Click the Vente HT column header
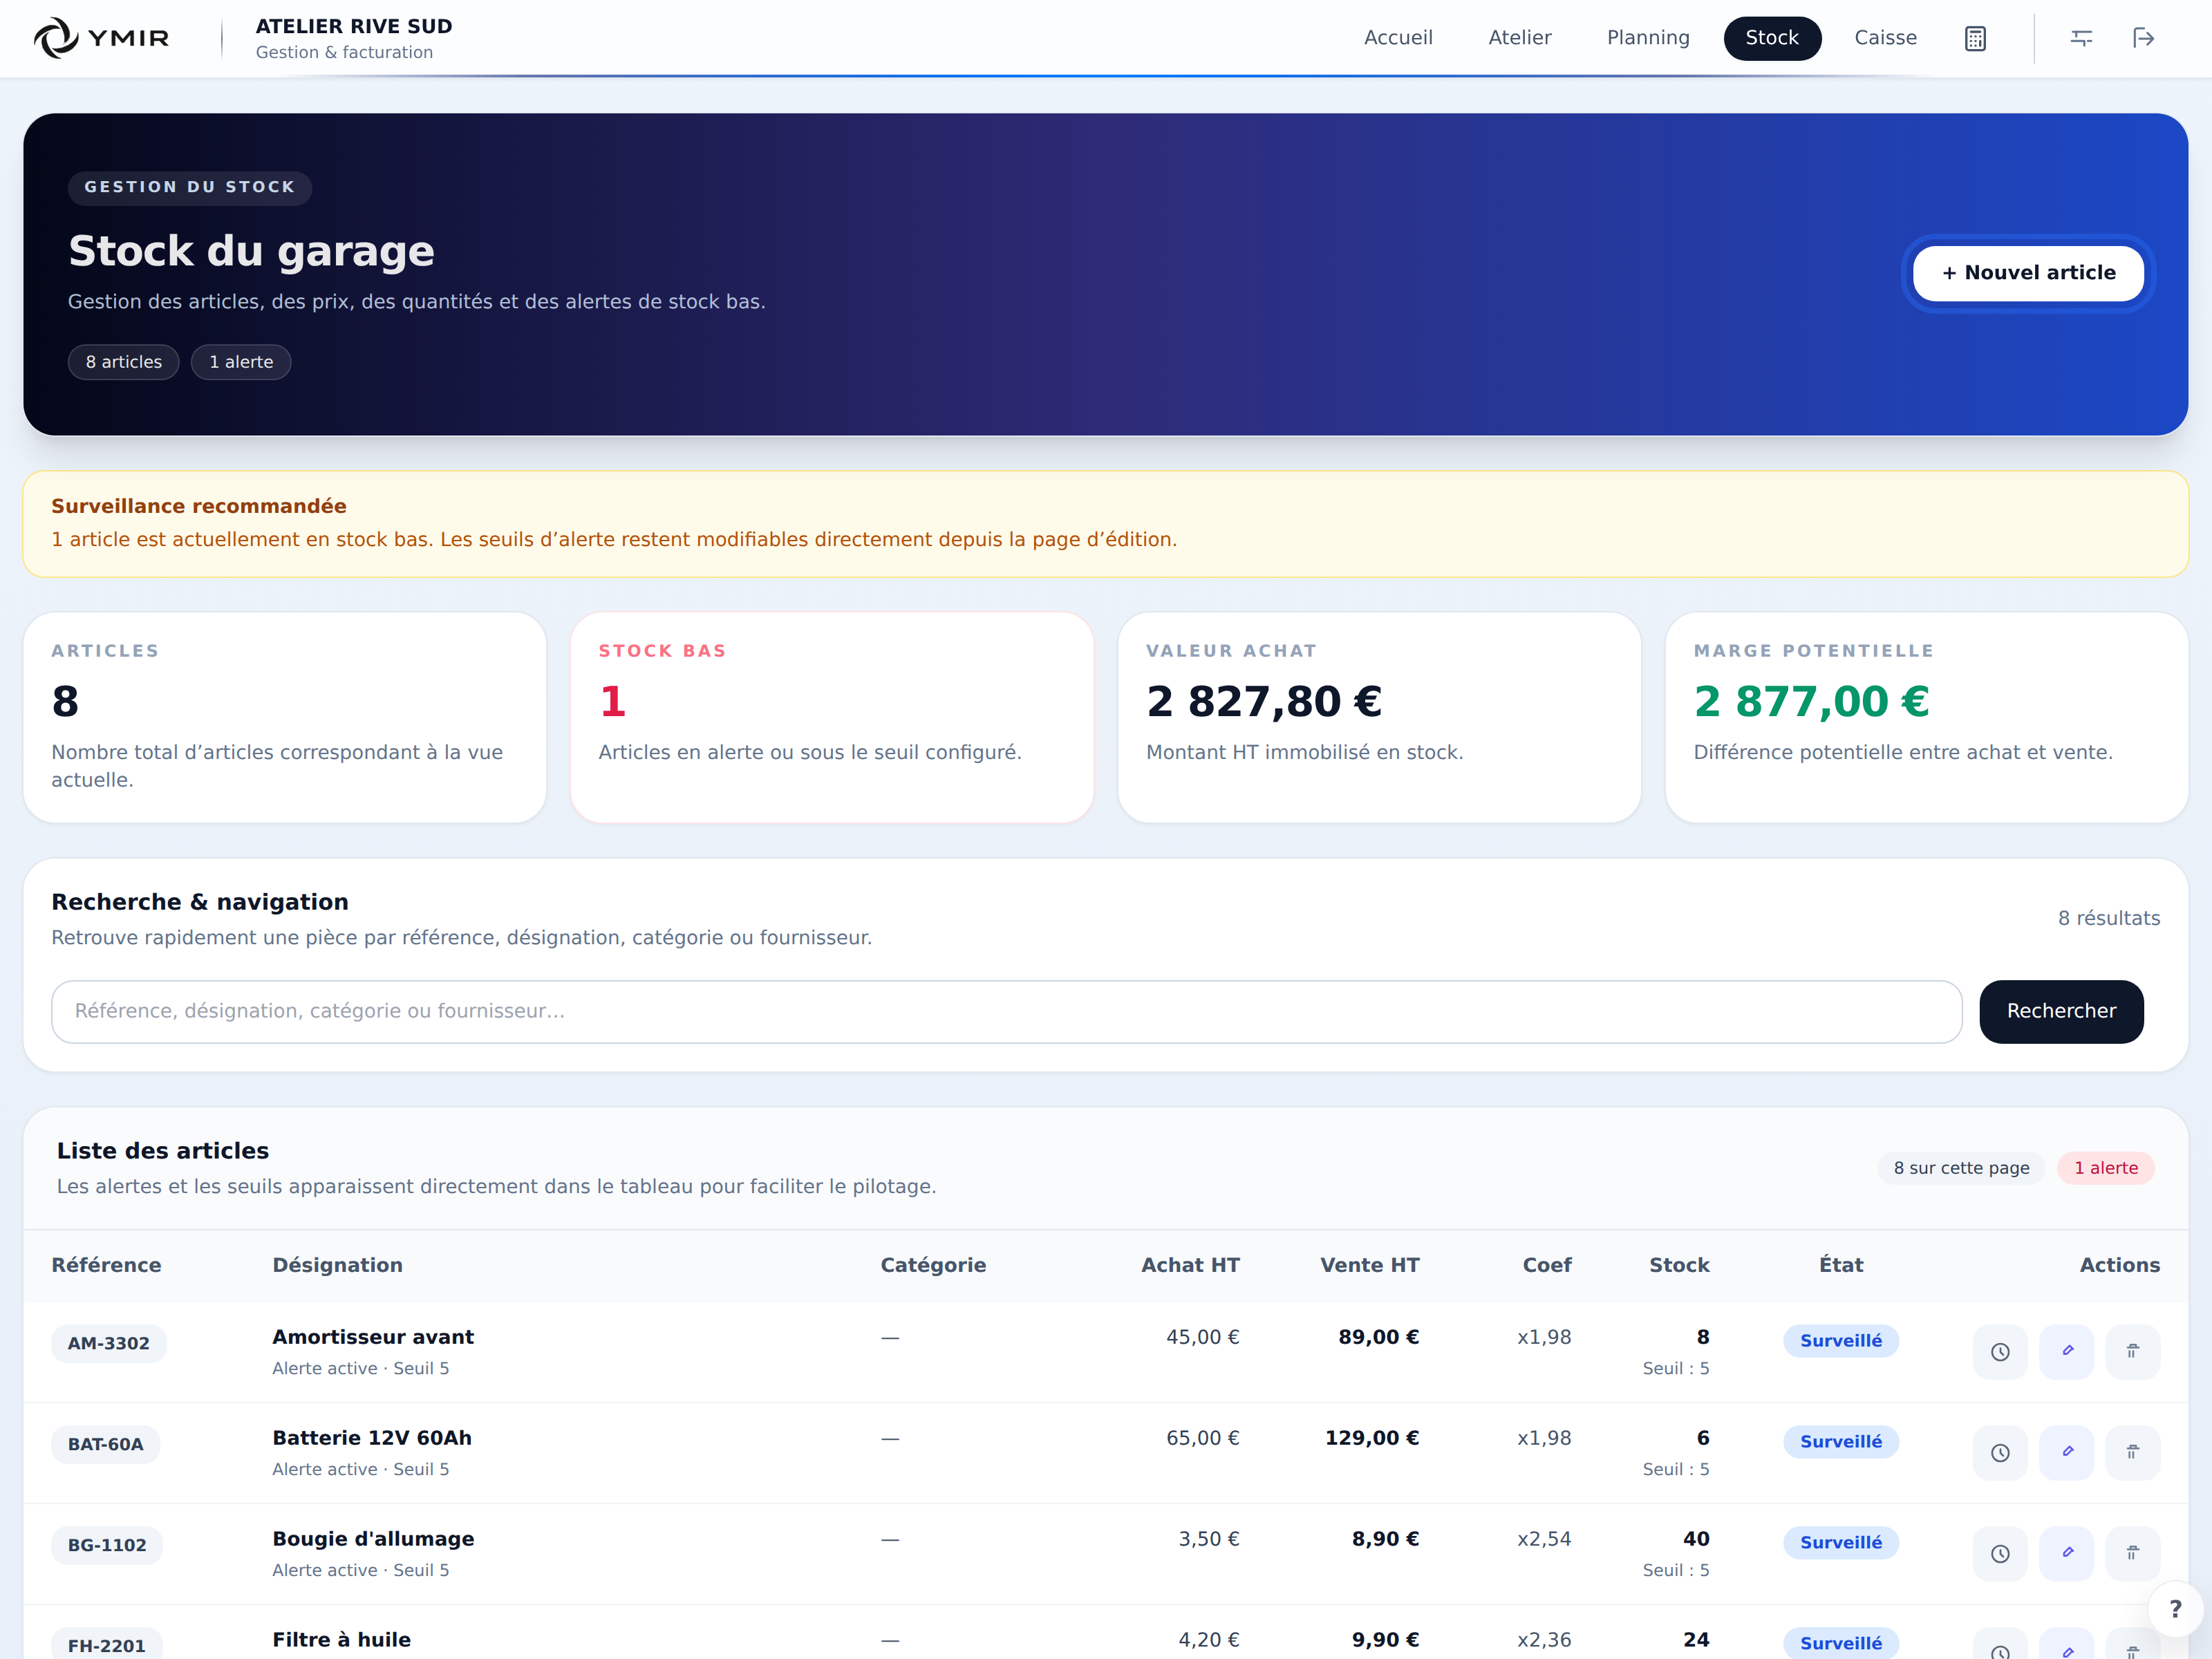This screenshot has width=2212, height=1659. click(x=1369, y=1265)
